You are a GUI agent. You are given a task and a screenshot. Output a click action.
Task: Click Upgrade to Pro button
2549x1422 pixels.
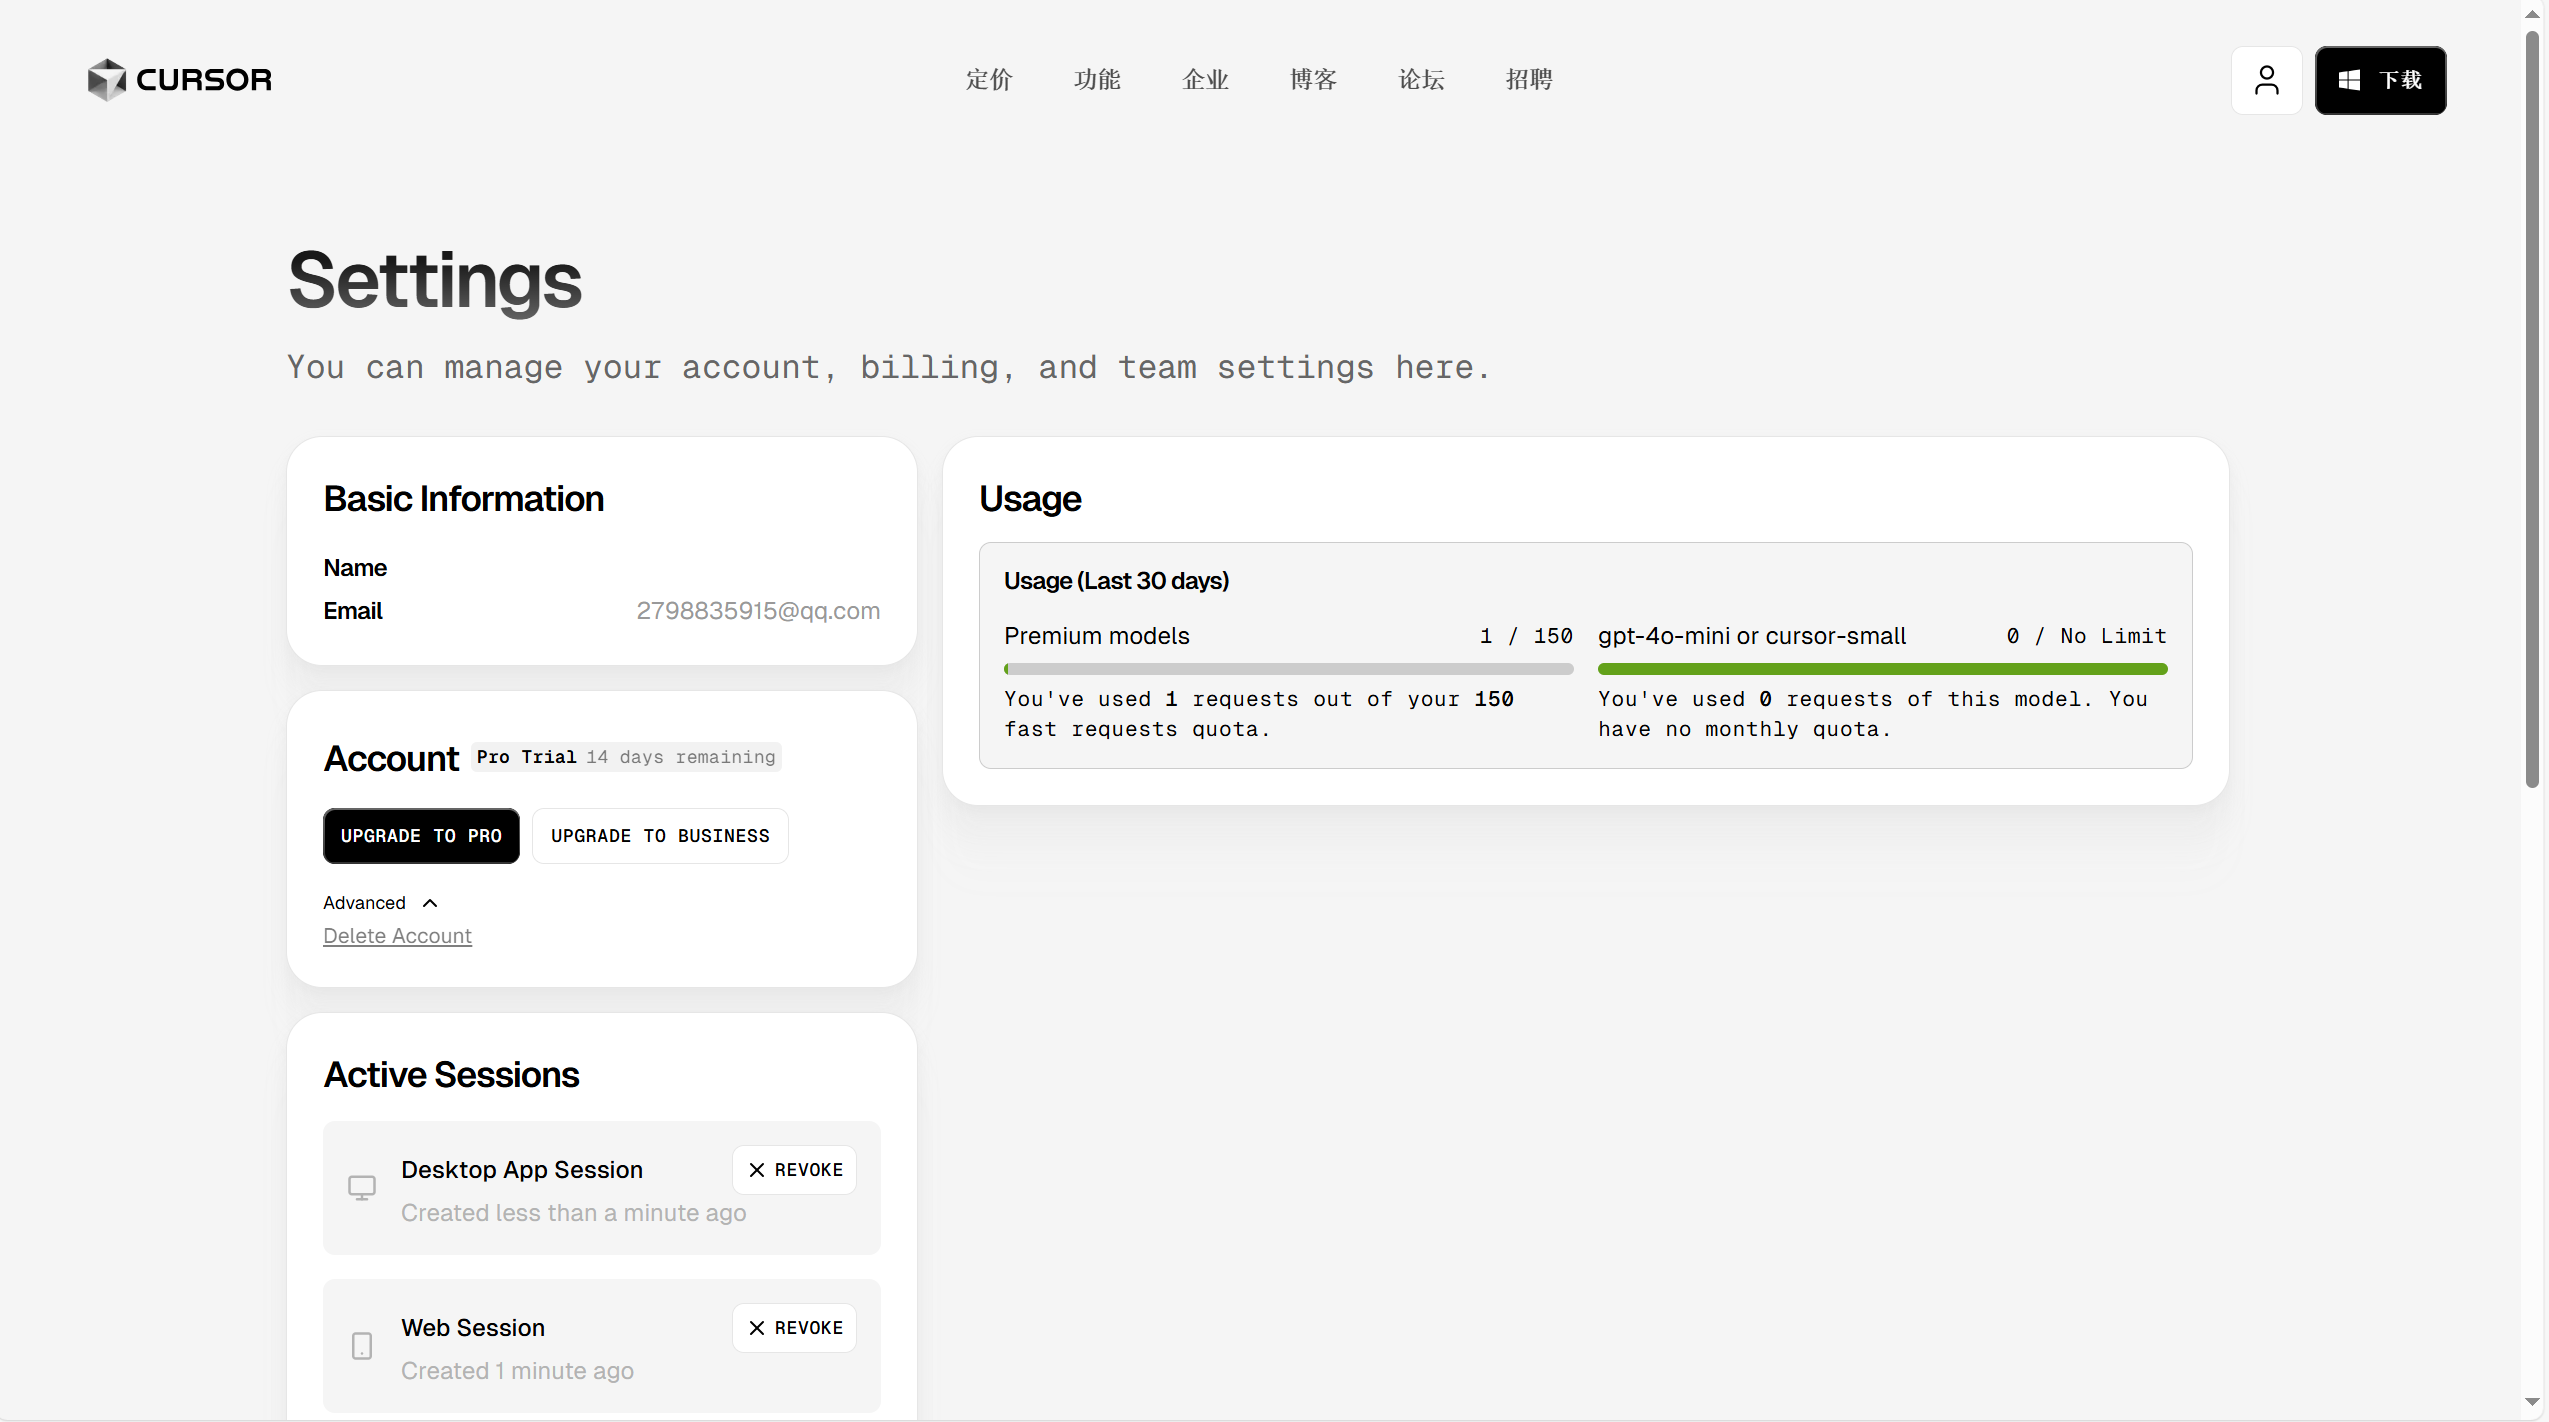(x=421, y=835)
